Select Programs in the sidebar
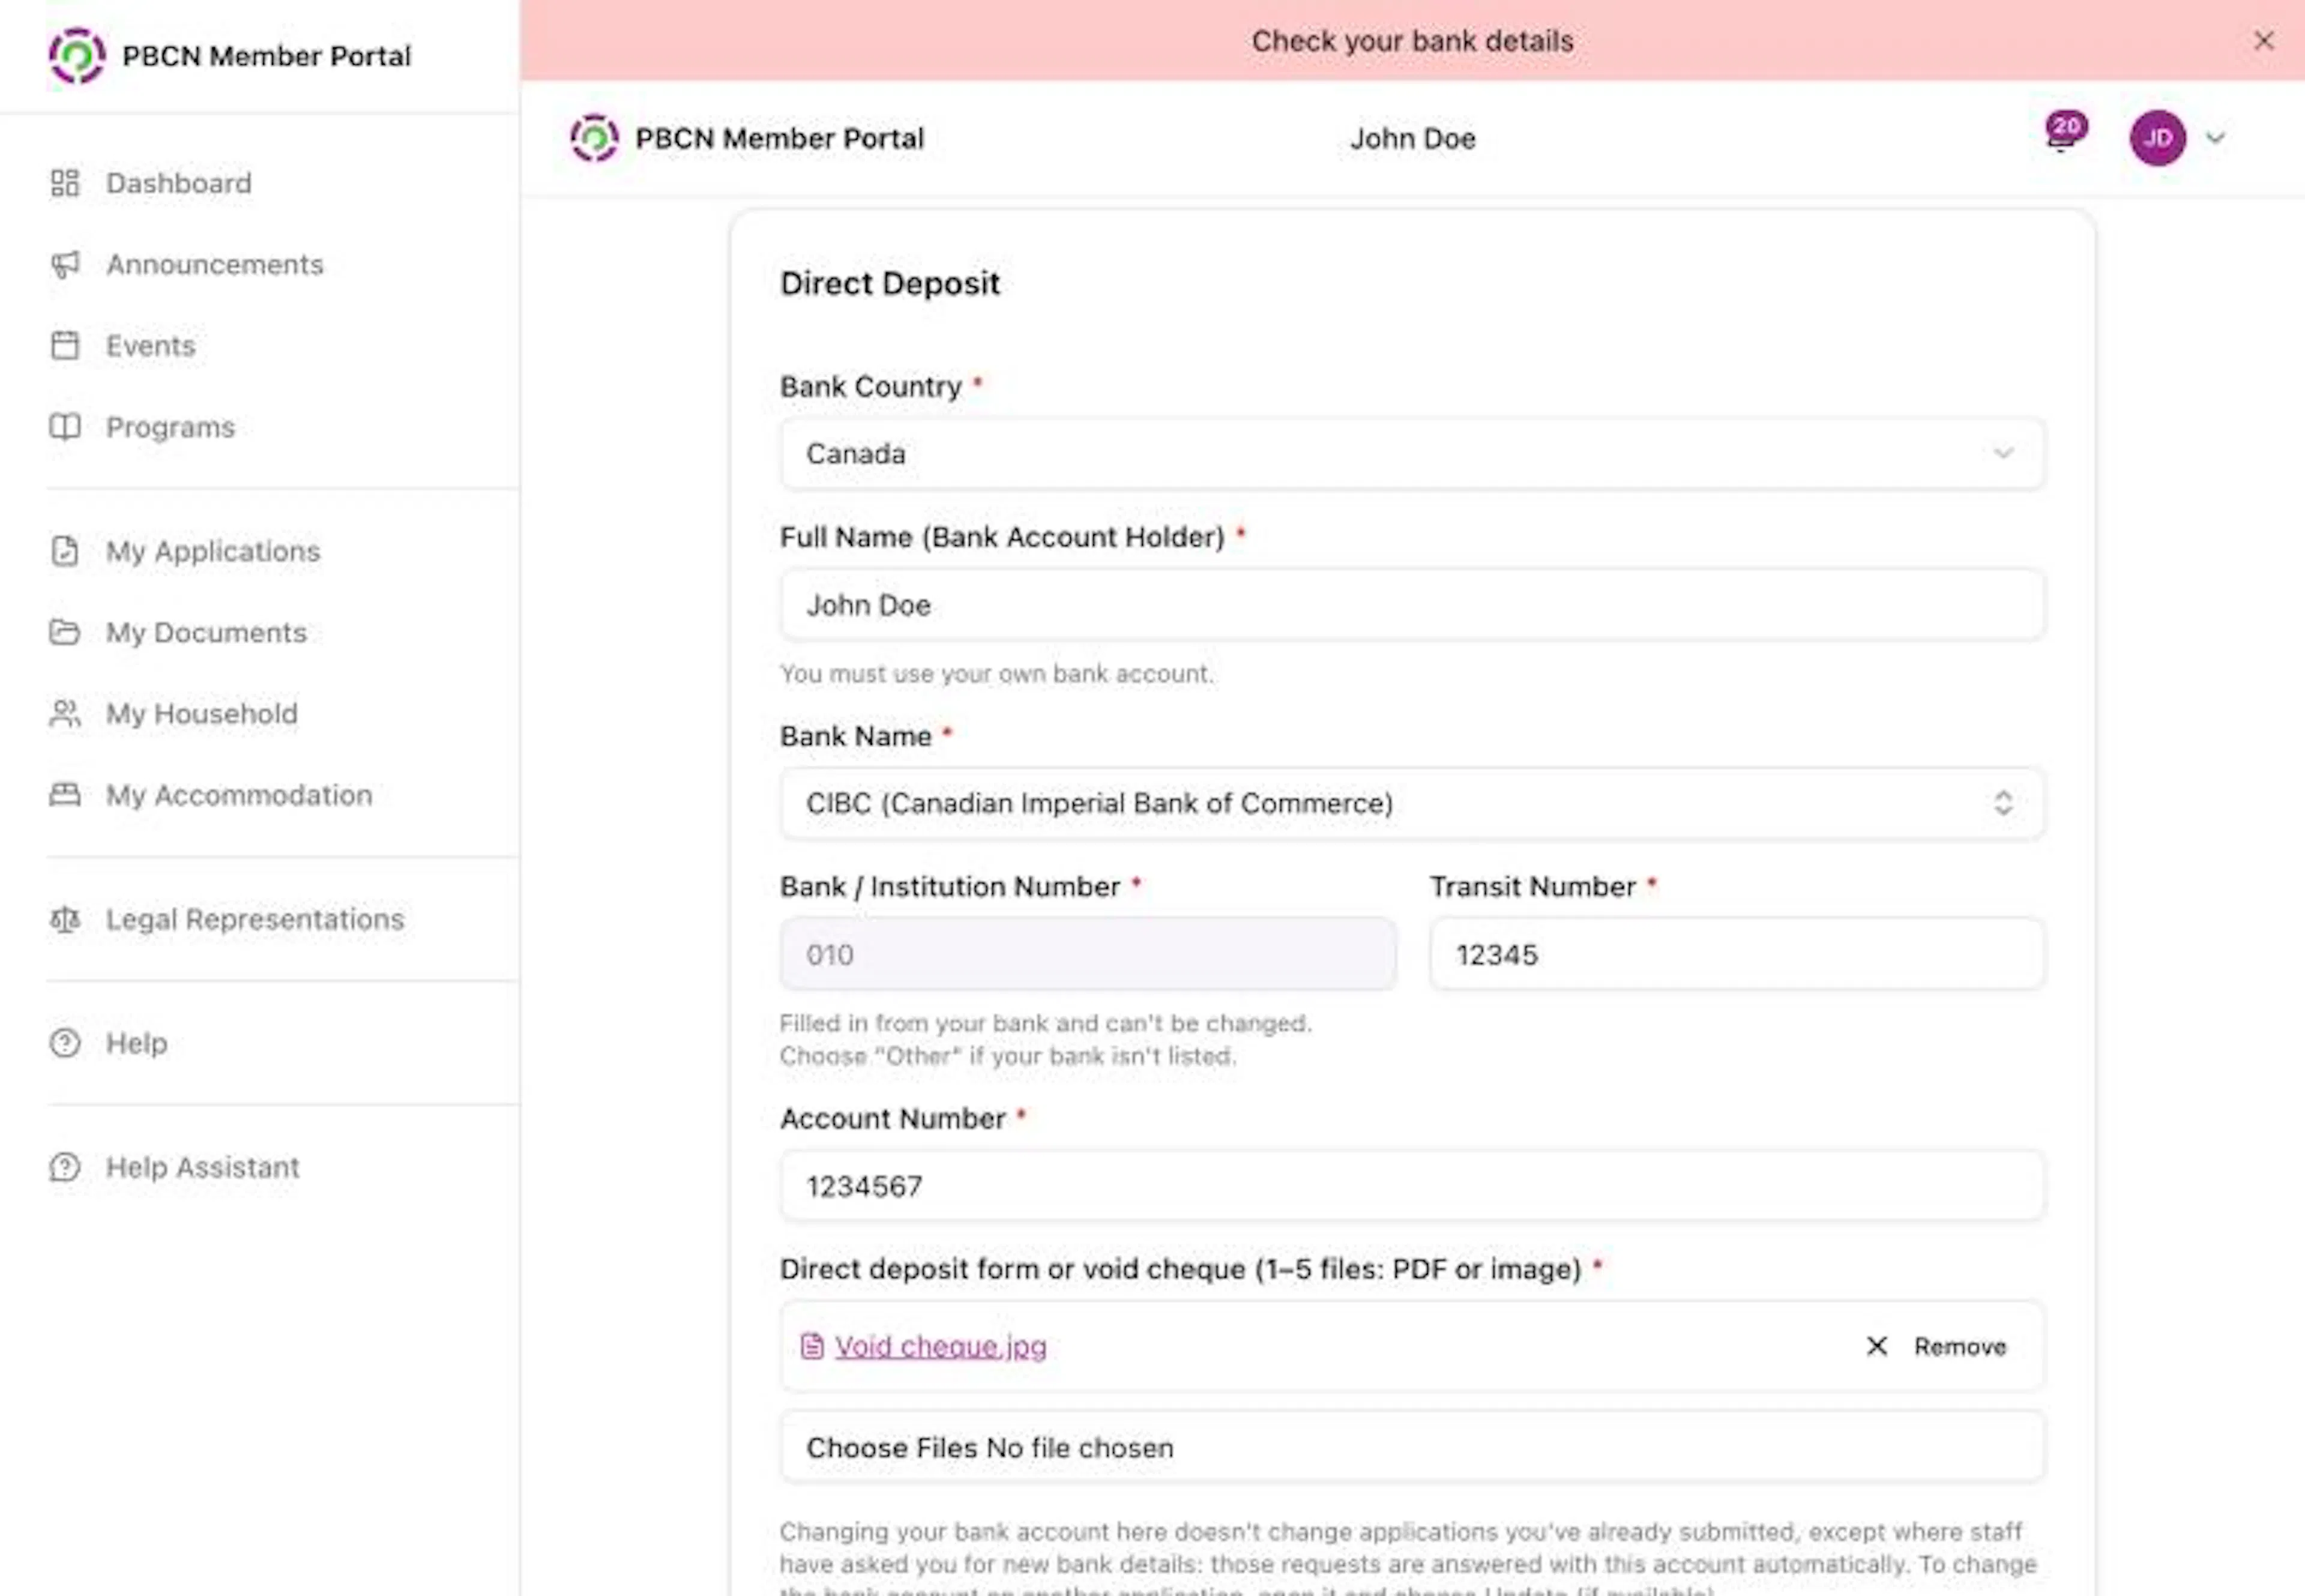This screenshot has width=2305, height=1596. [171, 427]
